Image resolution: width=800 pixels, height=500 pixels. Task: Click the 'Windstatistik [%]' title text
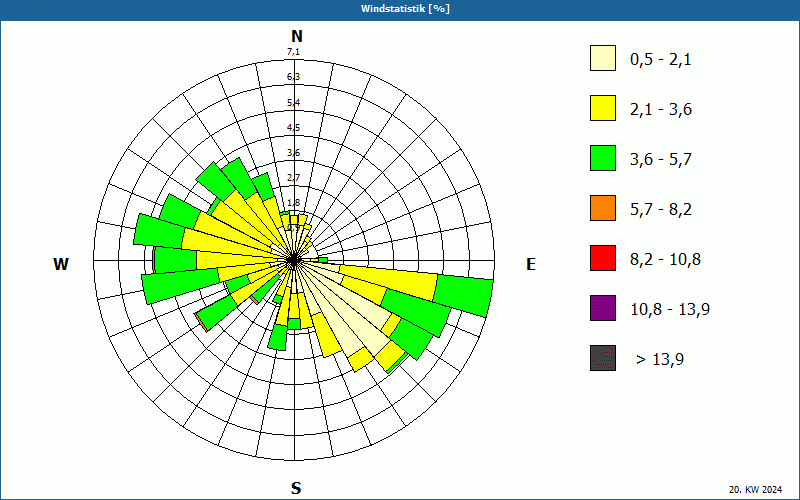405,9
